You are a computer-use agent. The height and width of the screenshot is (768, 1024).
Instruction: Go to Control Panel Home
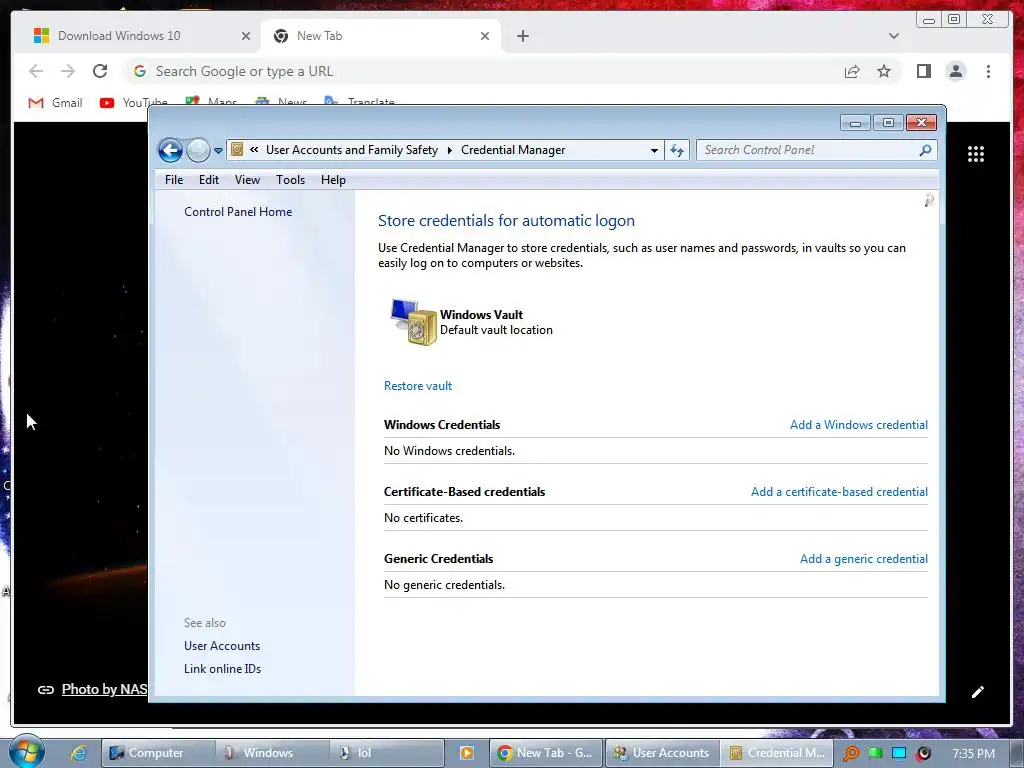point(238,212)
